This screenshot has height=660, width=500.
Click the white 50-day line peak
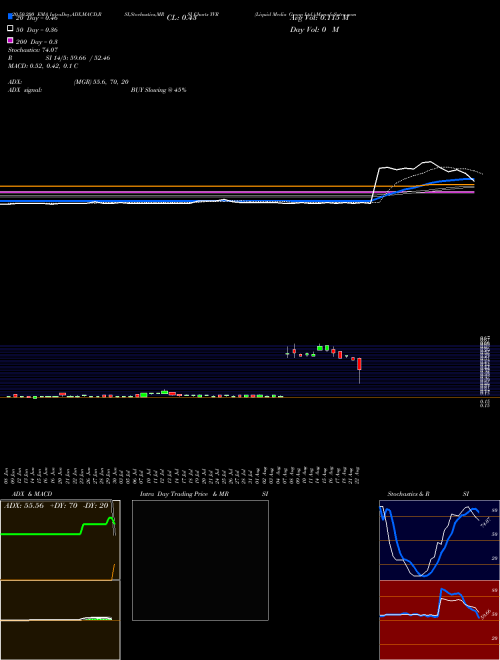pos(428,162)
